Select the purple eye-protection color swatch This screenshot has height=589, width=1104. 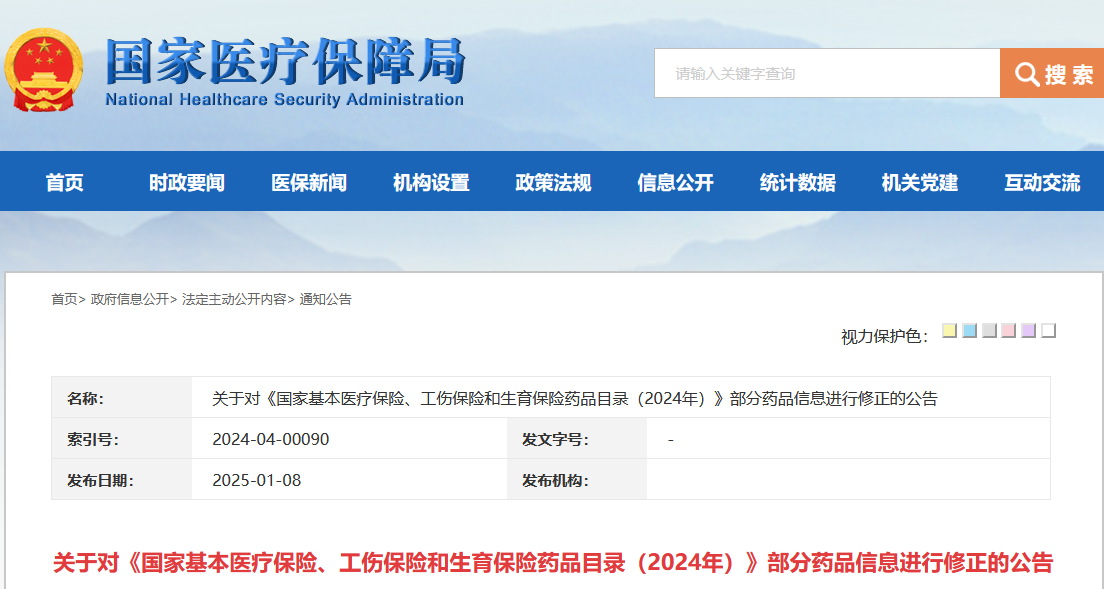pyautogui.click(x=1029, y=331)
